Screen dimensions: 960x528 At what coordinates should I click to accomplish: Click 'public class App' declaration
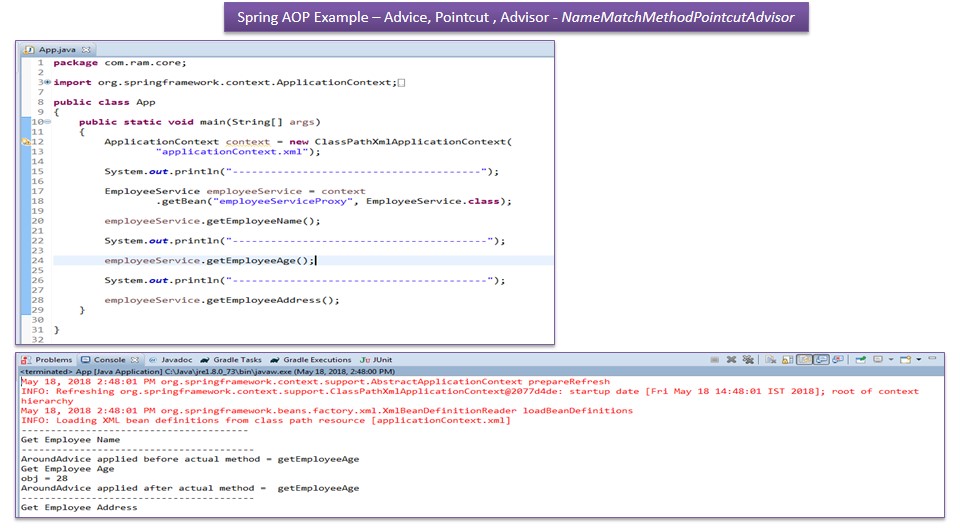[104, 102]
